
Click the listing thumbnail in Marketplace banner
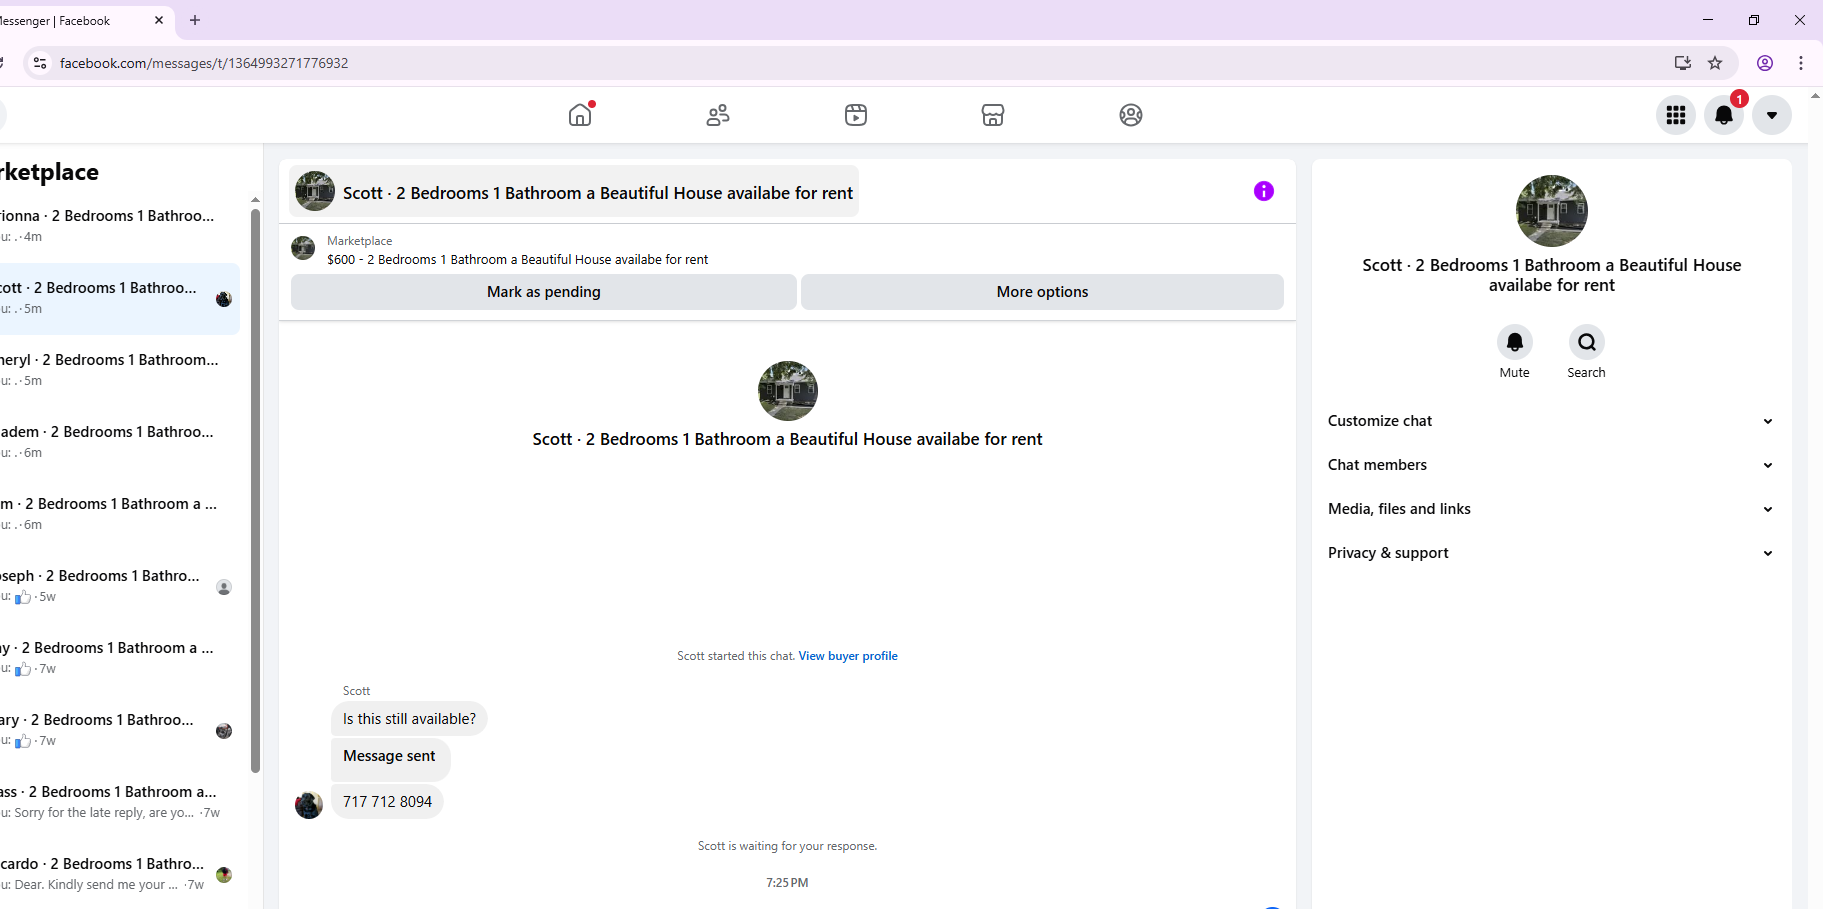[x=303, y=248]
